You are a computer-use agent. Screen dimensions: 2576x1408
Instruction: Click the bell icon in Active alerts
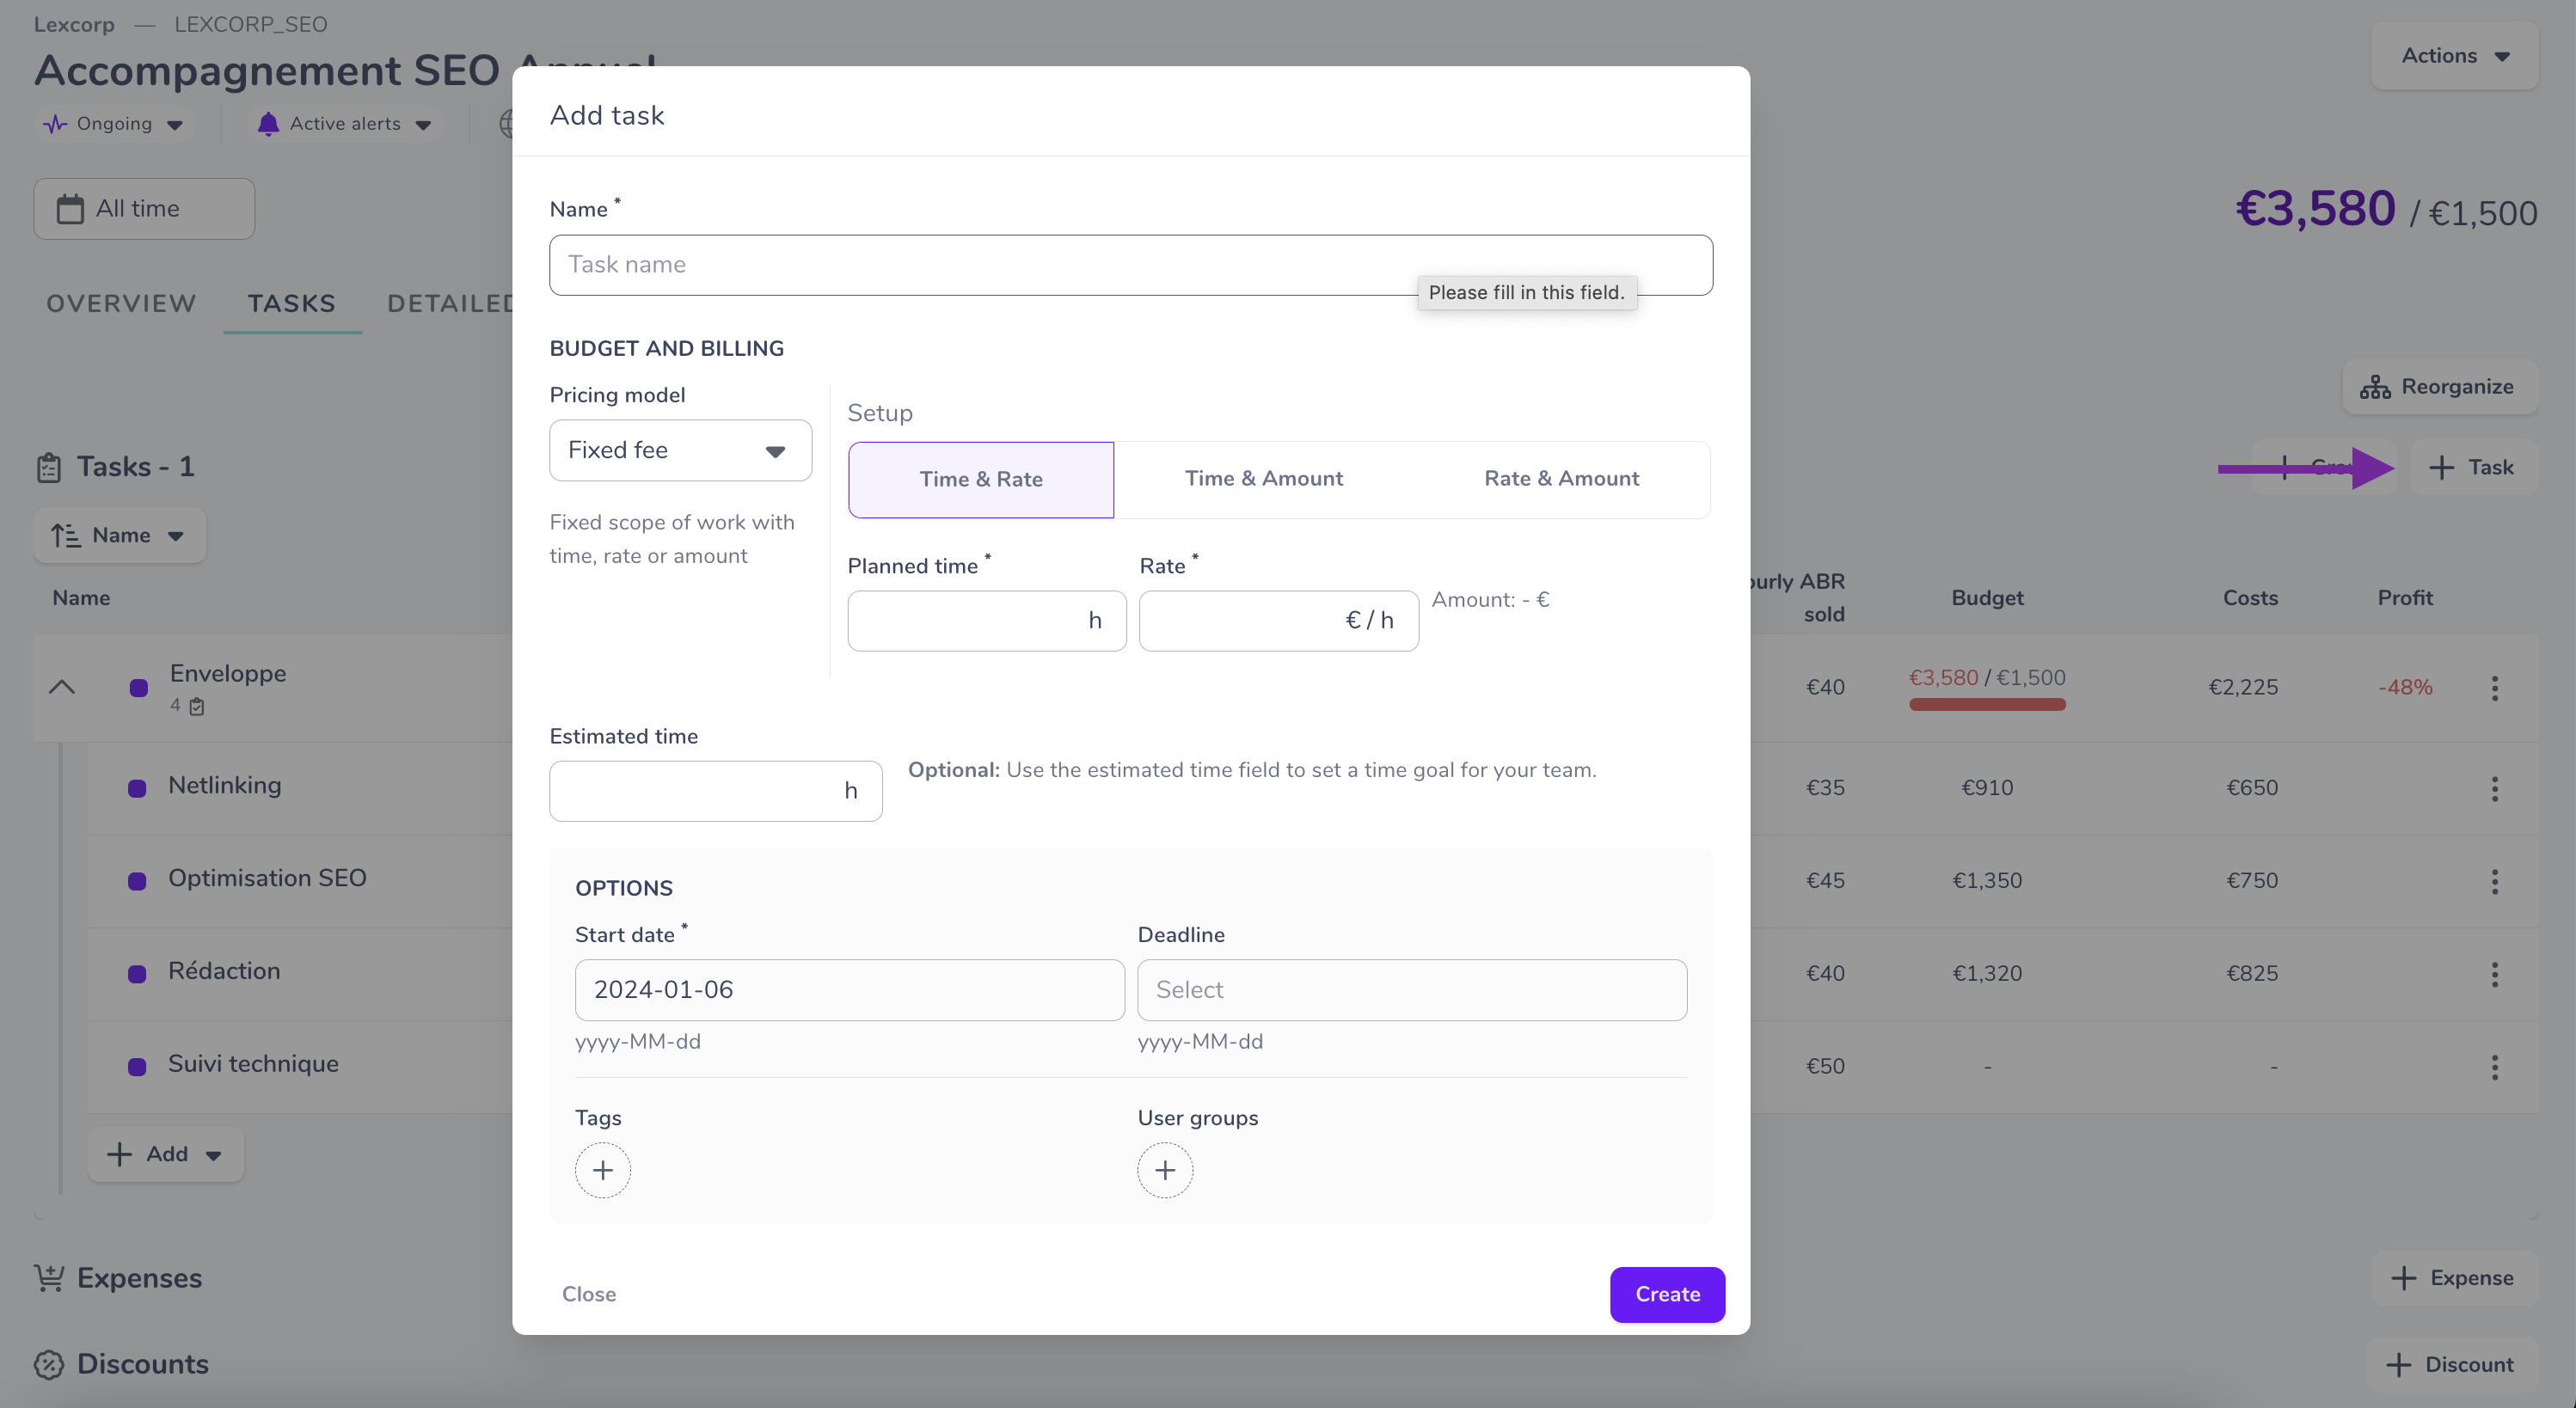coord(268,124)
